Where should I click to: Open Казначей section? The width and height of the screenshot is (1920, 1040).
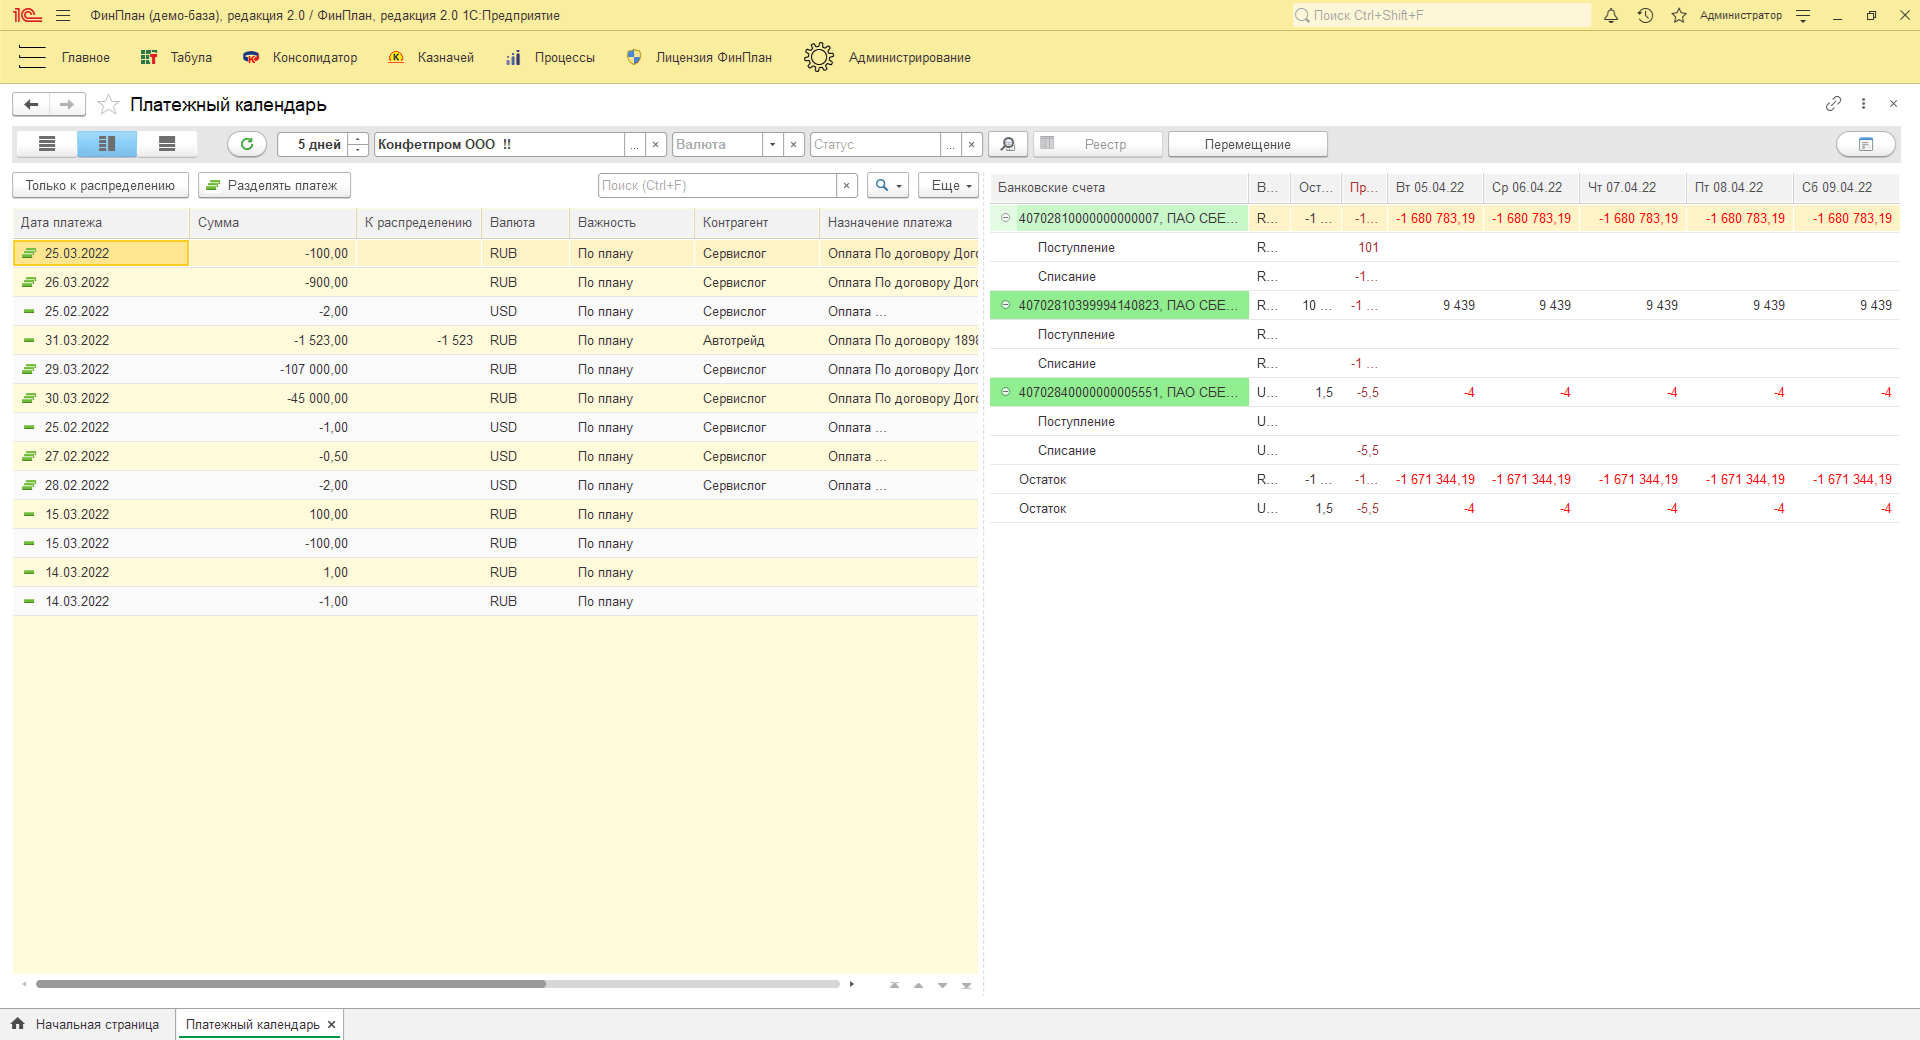click(431, 57)
